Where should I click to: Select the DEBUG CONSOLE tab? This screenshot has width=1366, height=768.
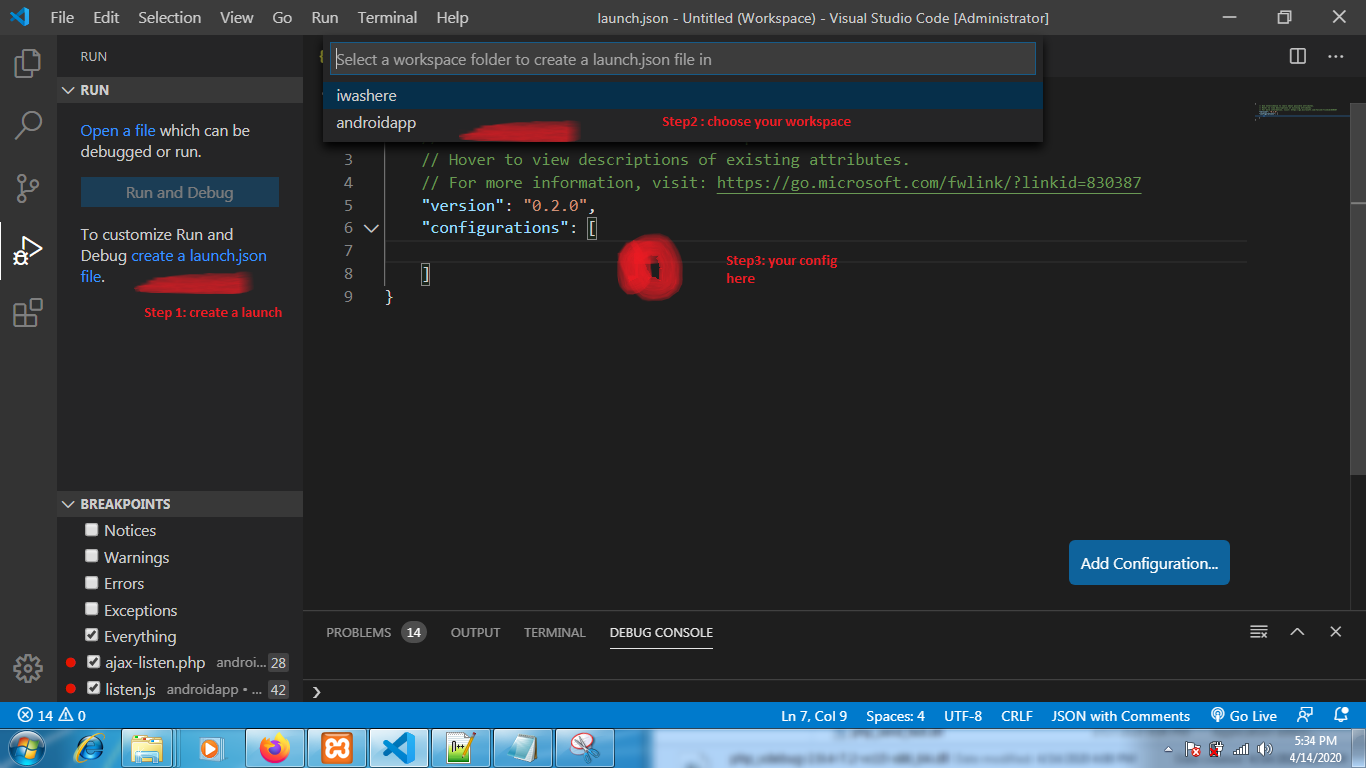[661, 632]
